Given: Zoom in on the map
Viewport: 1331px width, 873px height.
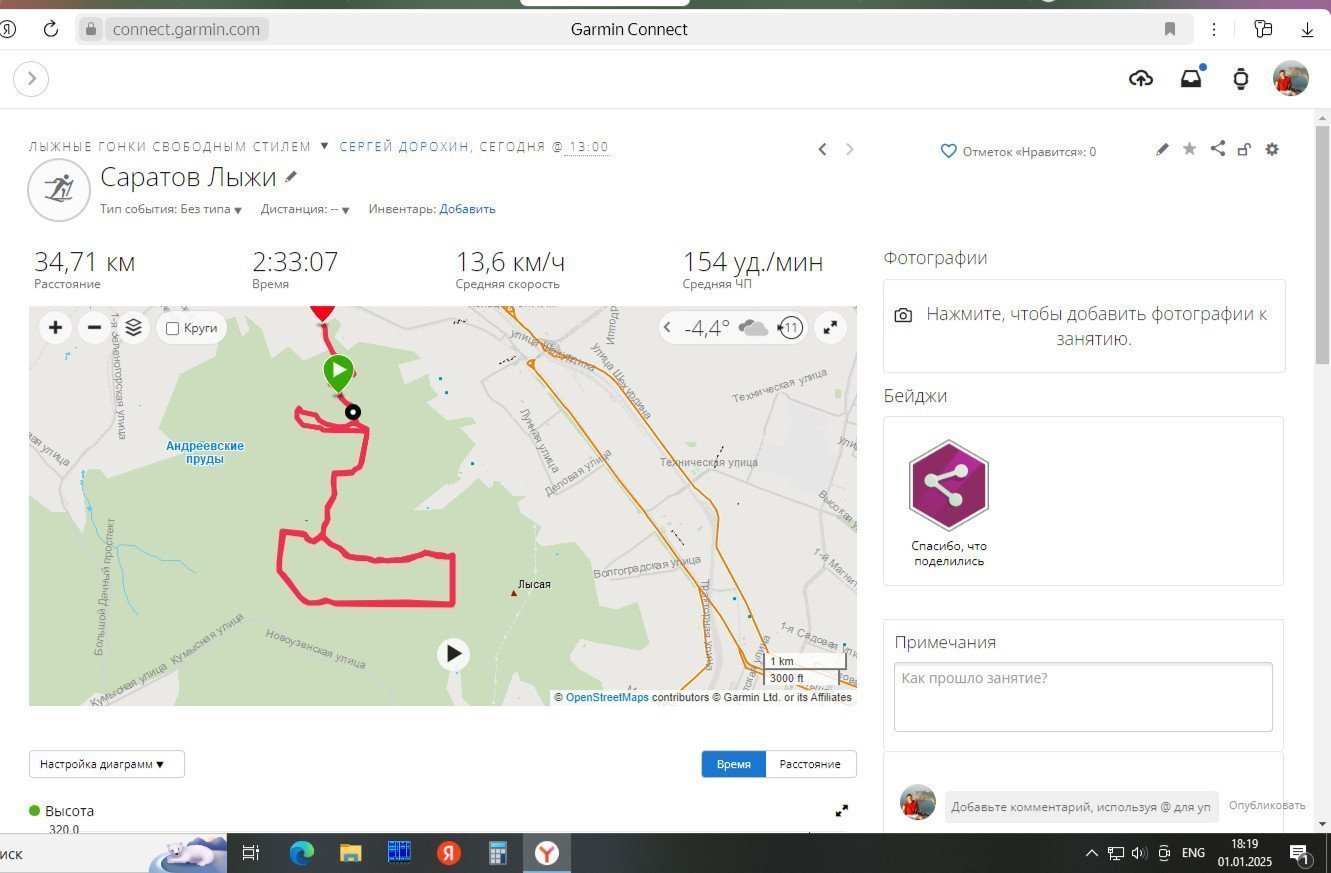Looking at the screenshot, I should point(55,327).
